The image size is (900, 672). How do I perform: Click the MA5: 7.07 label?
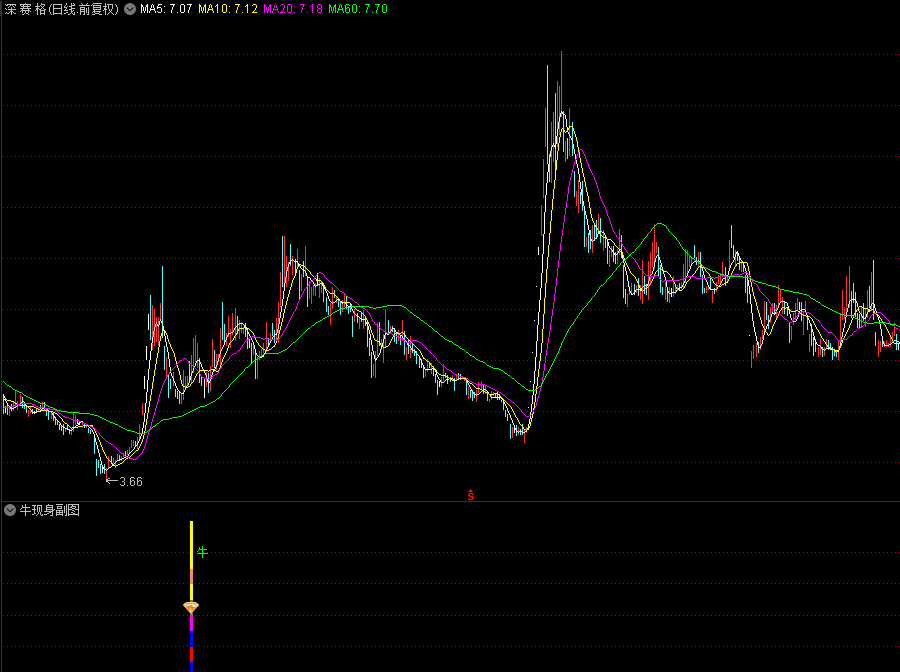point(166,9)
